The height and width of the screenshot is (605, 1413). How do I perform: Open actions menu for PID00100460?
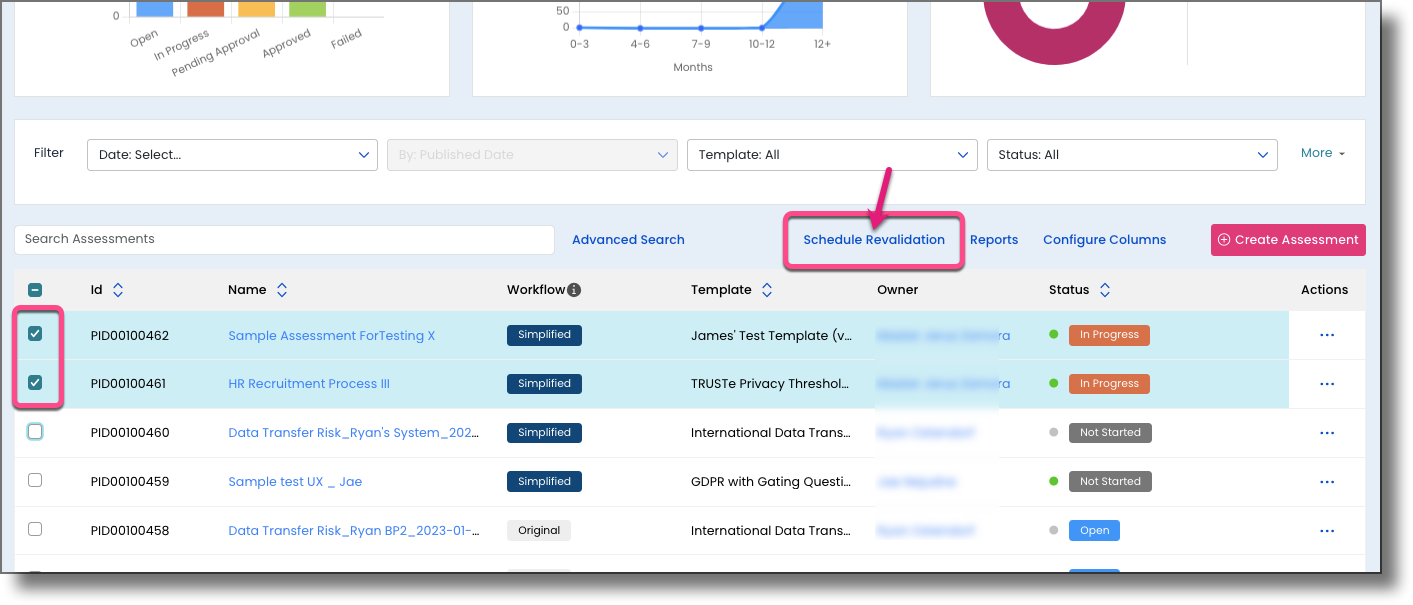(1327, 433)
